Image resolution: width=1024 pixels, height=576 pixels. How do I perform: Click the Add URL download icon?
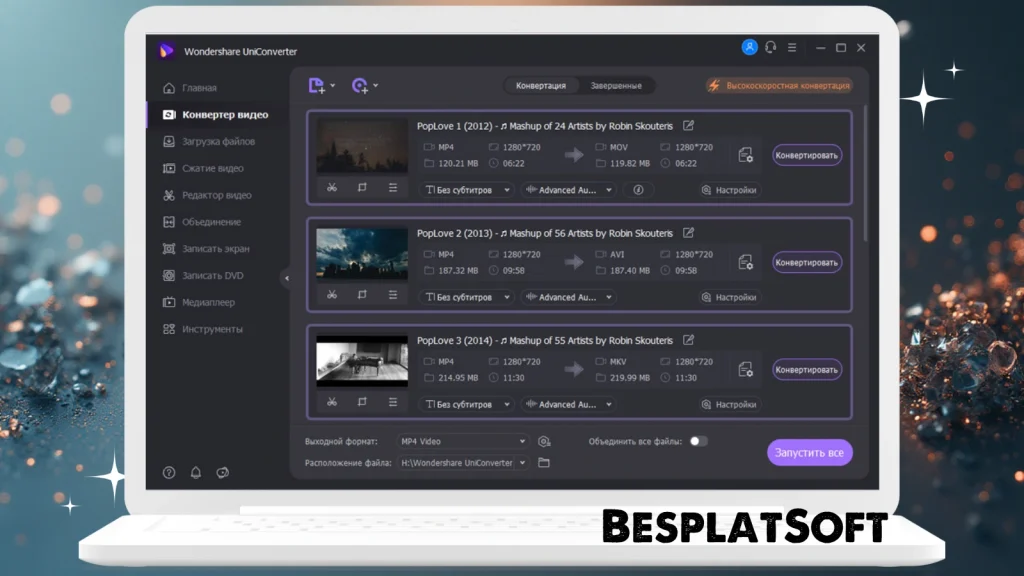(362, 85)
